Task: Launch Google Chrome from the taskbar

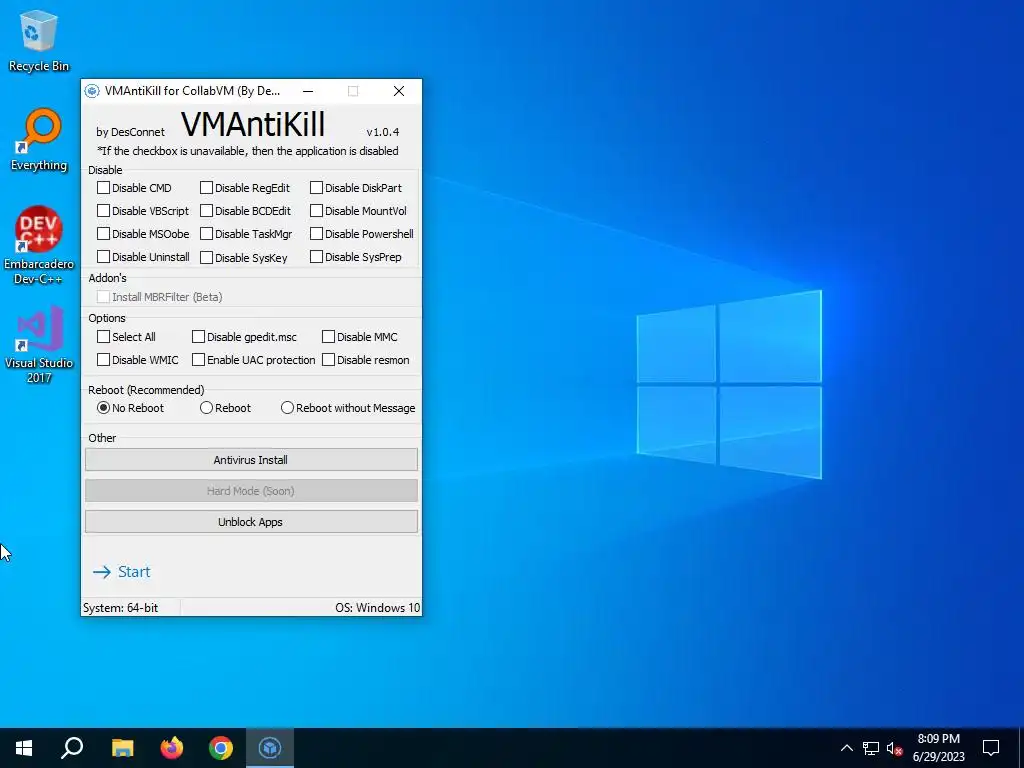Action: click(221, 748)
